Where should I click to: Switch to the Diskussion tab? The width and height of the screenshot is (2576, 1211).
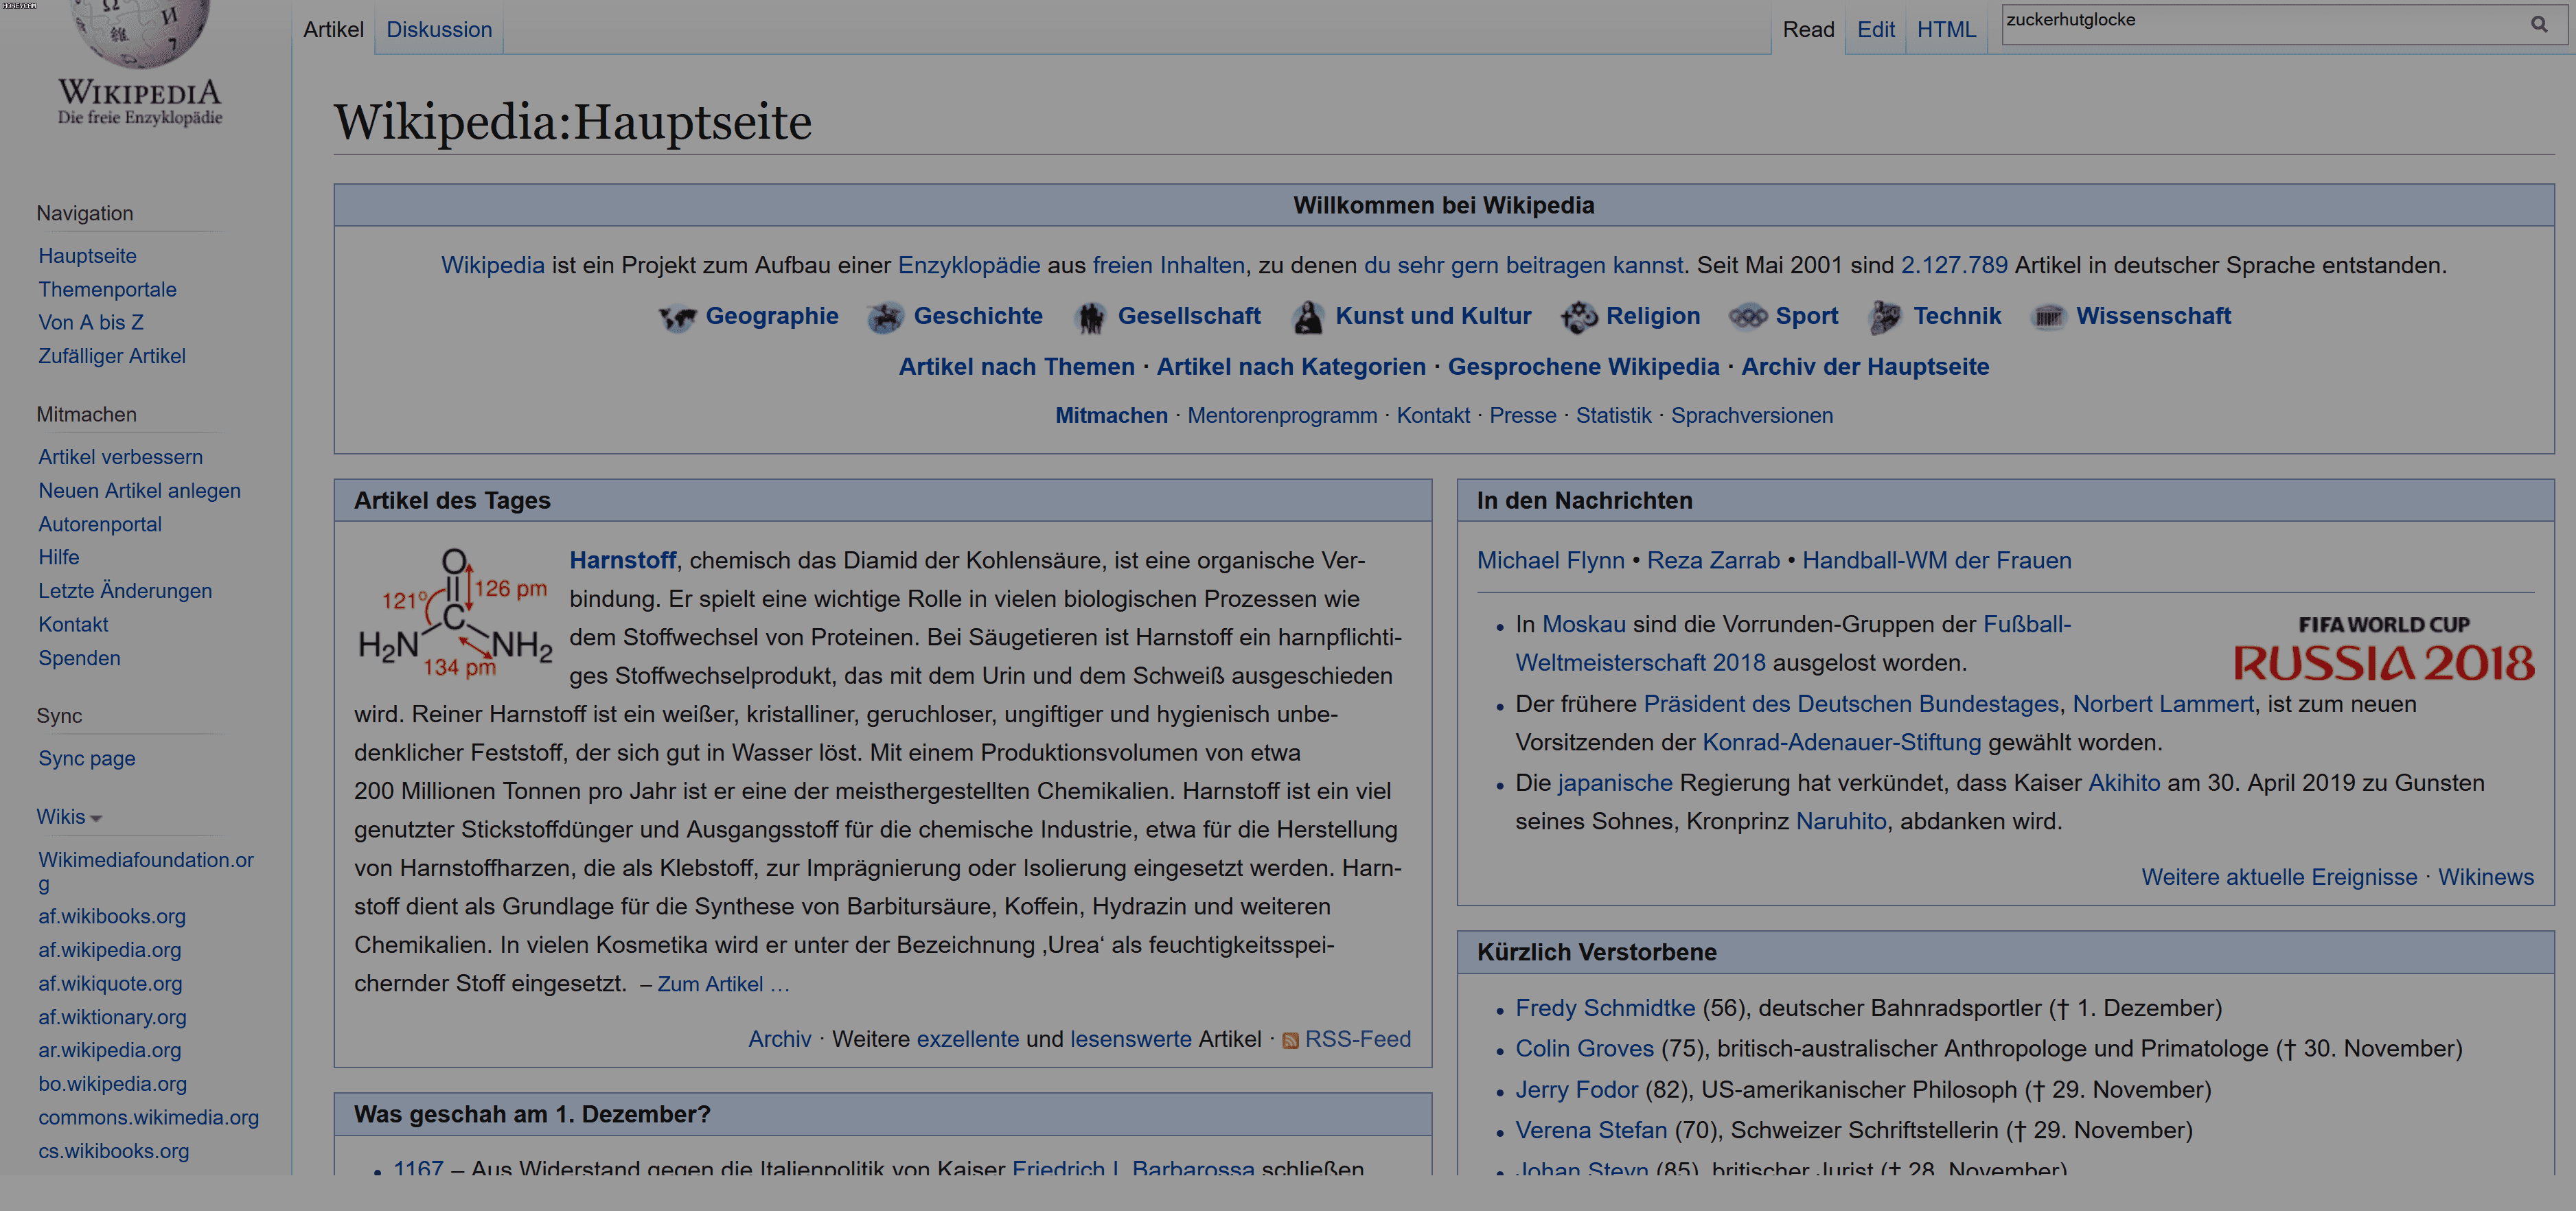coord(439,30)
